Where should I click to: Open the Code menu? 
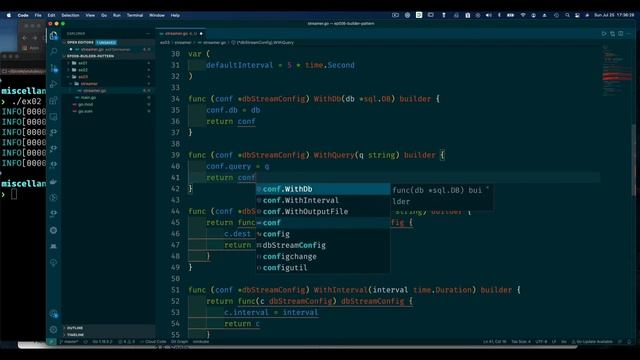23,15
